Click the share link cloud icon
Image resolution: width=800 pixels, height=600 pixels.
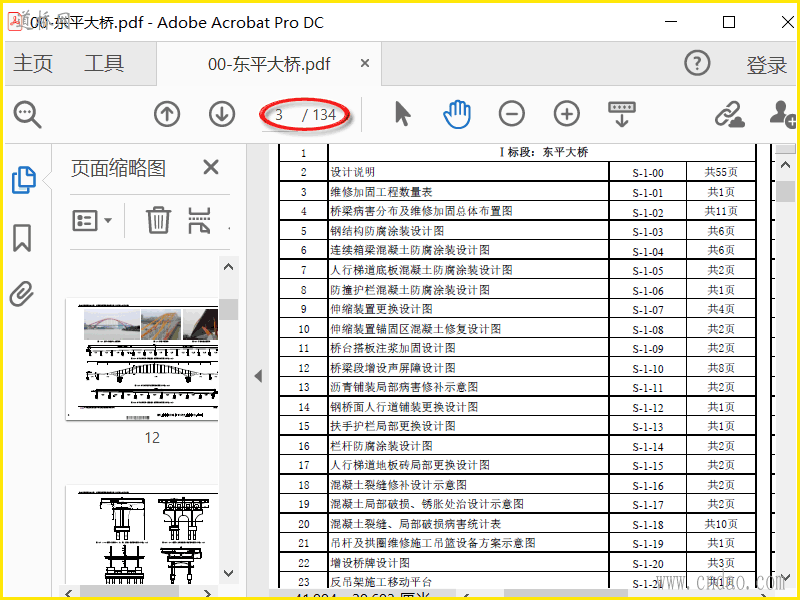pyautogui.click(x=730, y=114)
